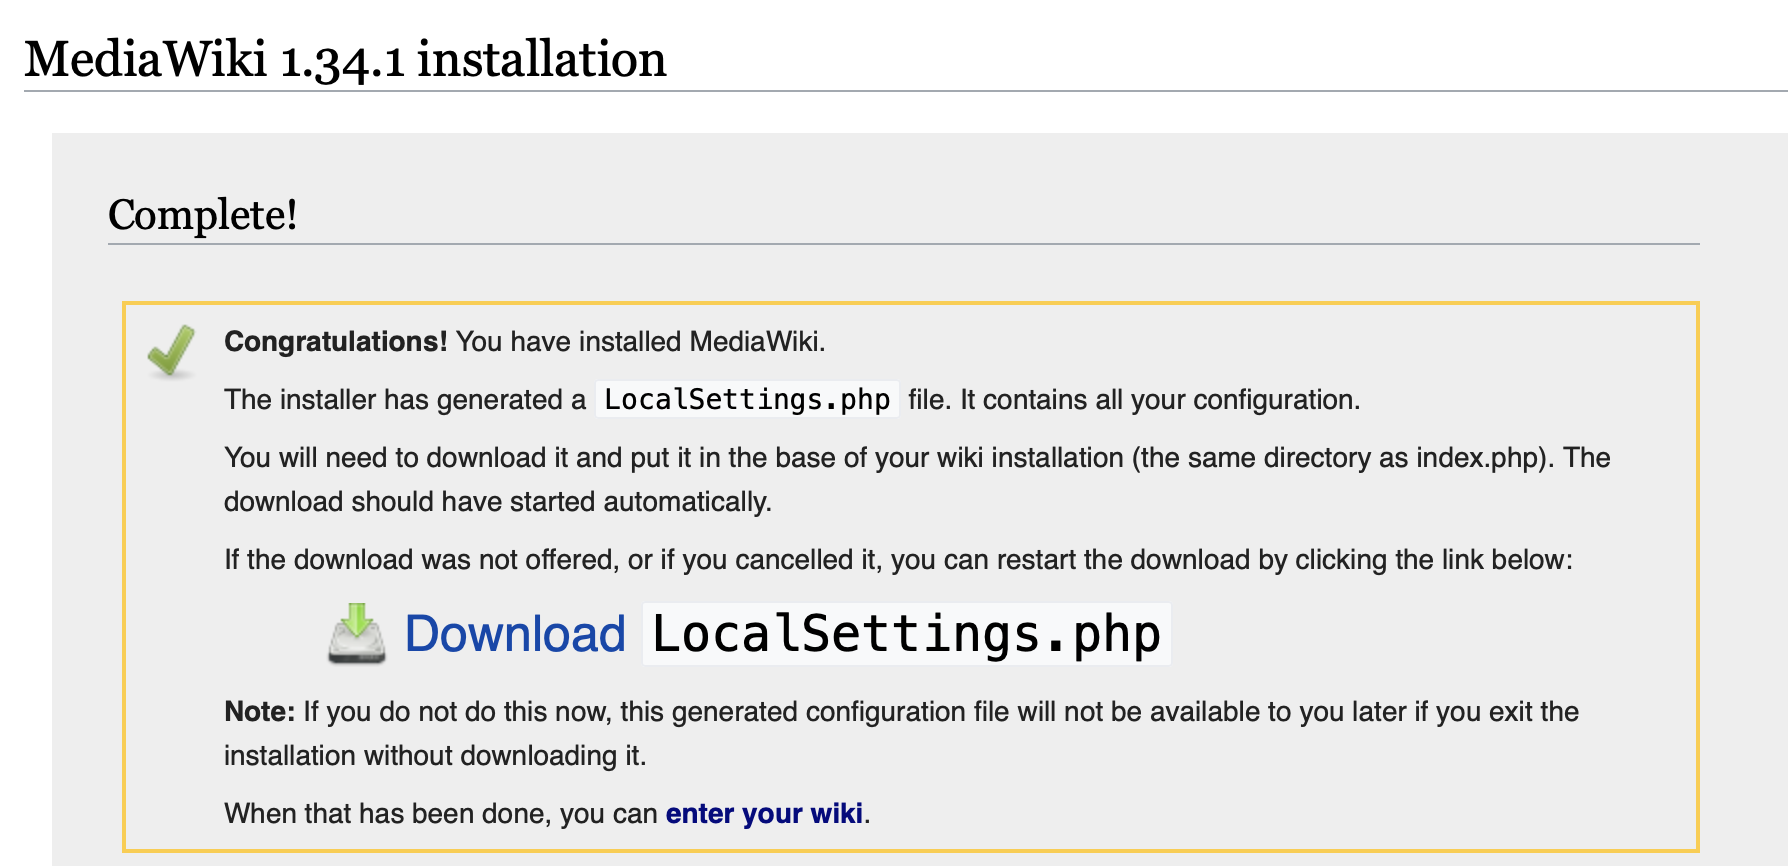Click 'The installer has generated a' text
Viewport: 1788px width, 866px height.
point(404,399)
